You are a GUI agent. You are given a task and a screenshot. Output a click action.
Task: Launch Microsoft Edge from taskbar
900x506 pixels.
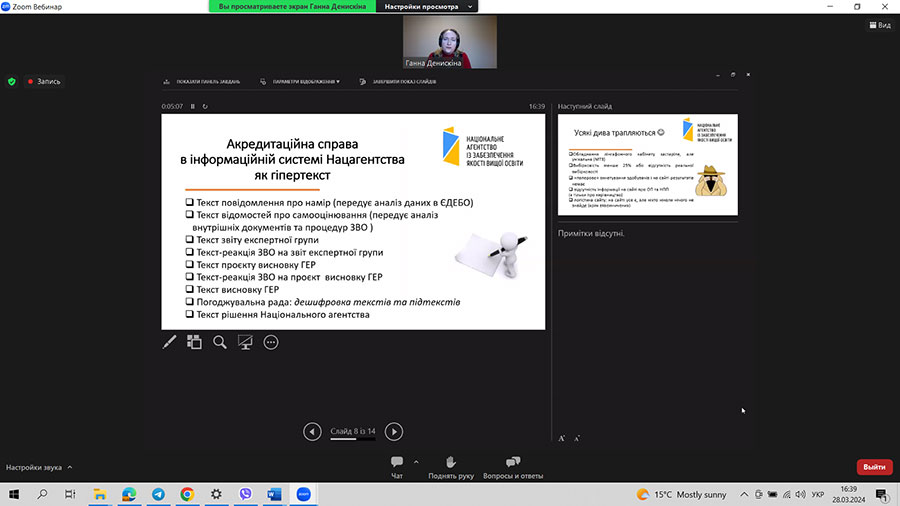129,494
